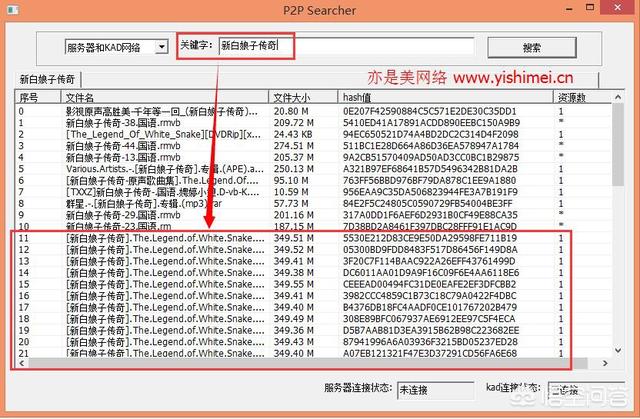Click hash DC6011AA01D9A9F16C09F6E4AA6118E6

pyautogui.click(x=431, y=273)
